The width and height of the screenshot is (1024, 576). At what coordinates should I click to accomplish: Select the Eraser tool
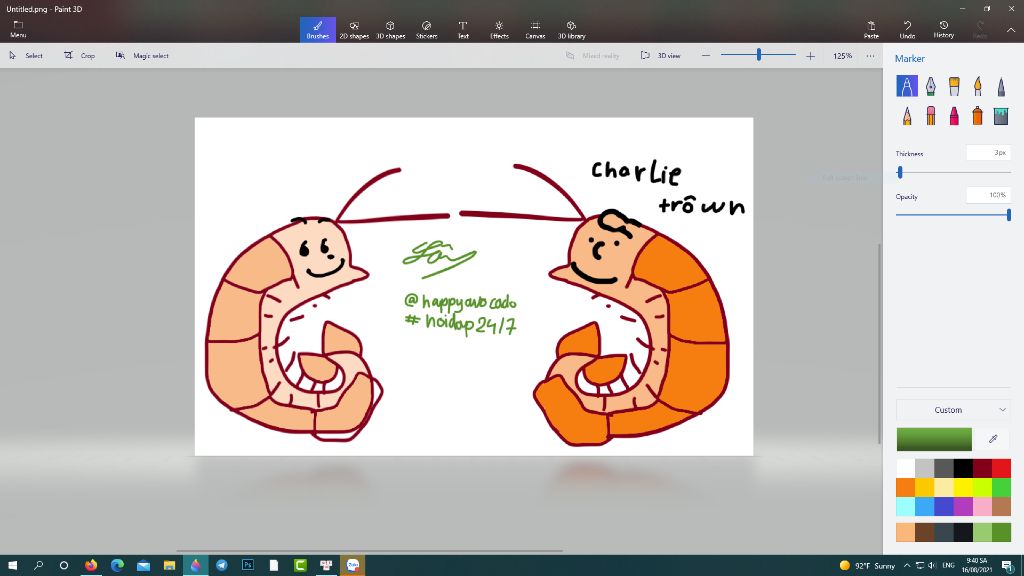point(930,116)
